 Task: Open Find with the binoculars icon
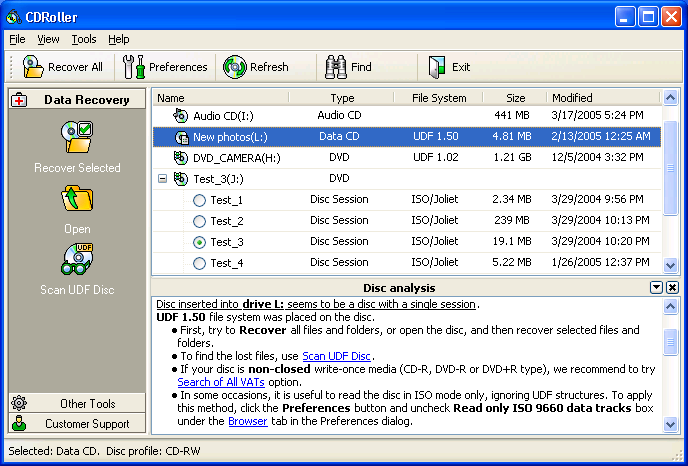click(336, 67)
